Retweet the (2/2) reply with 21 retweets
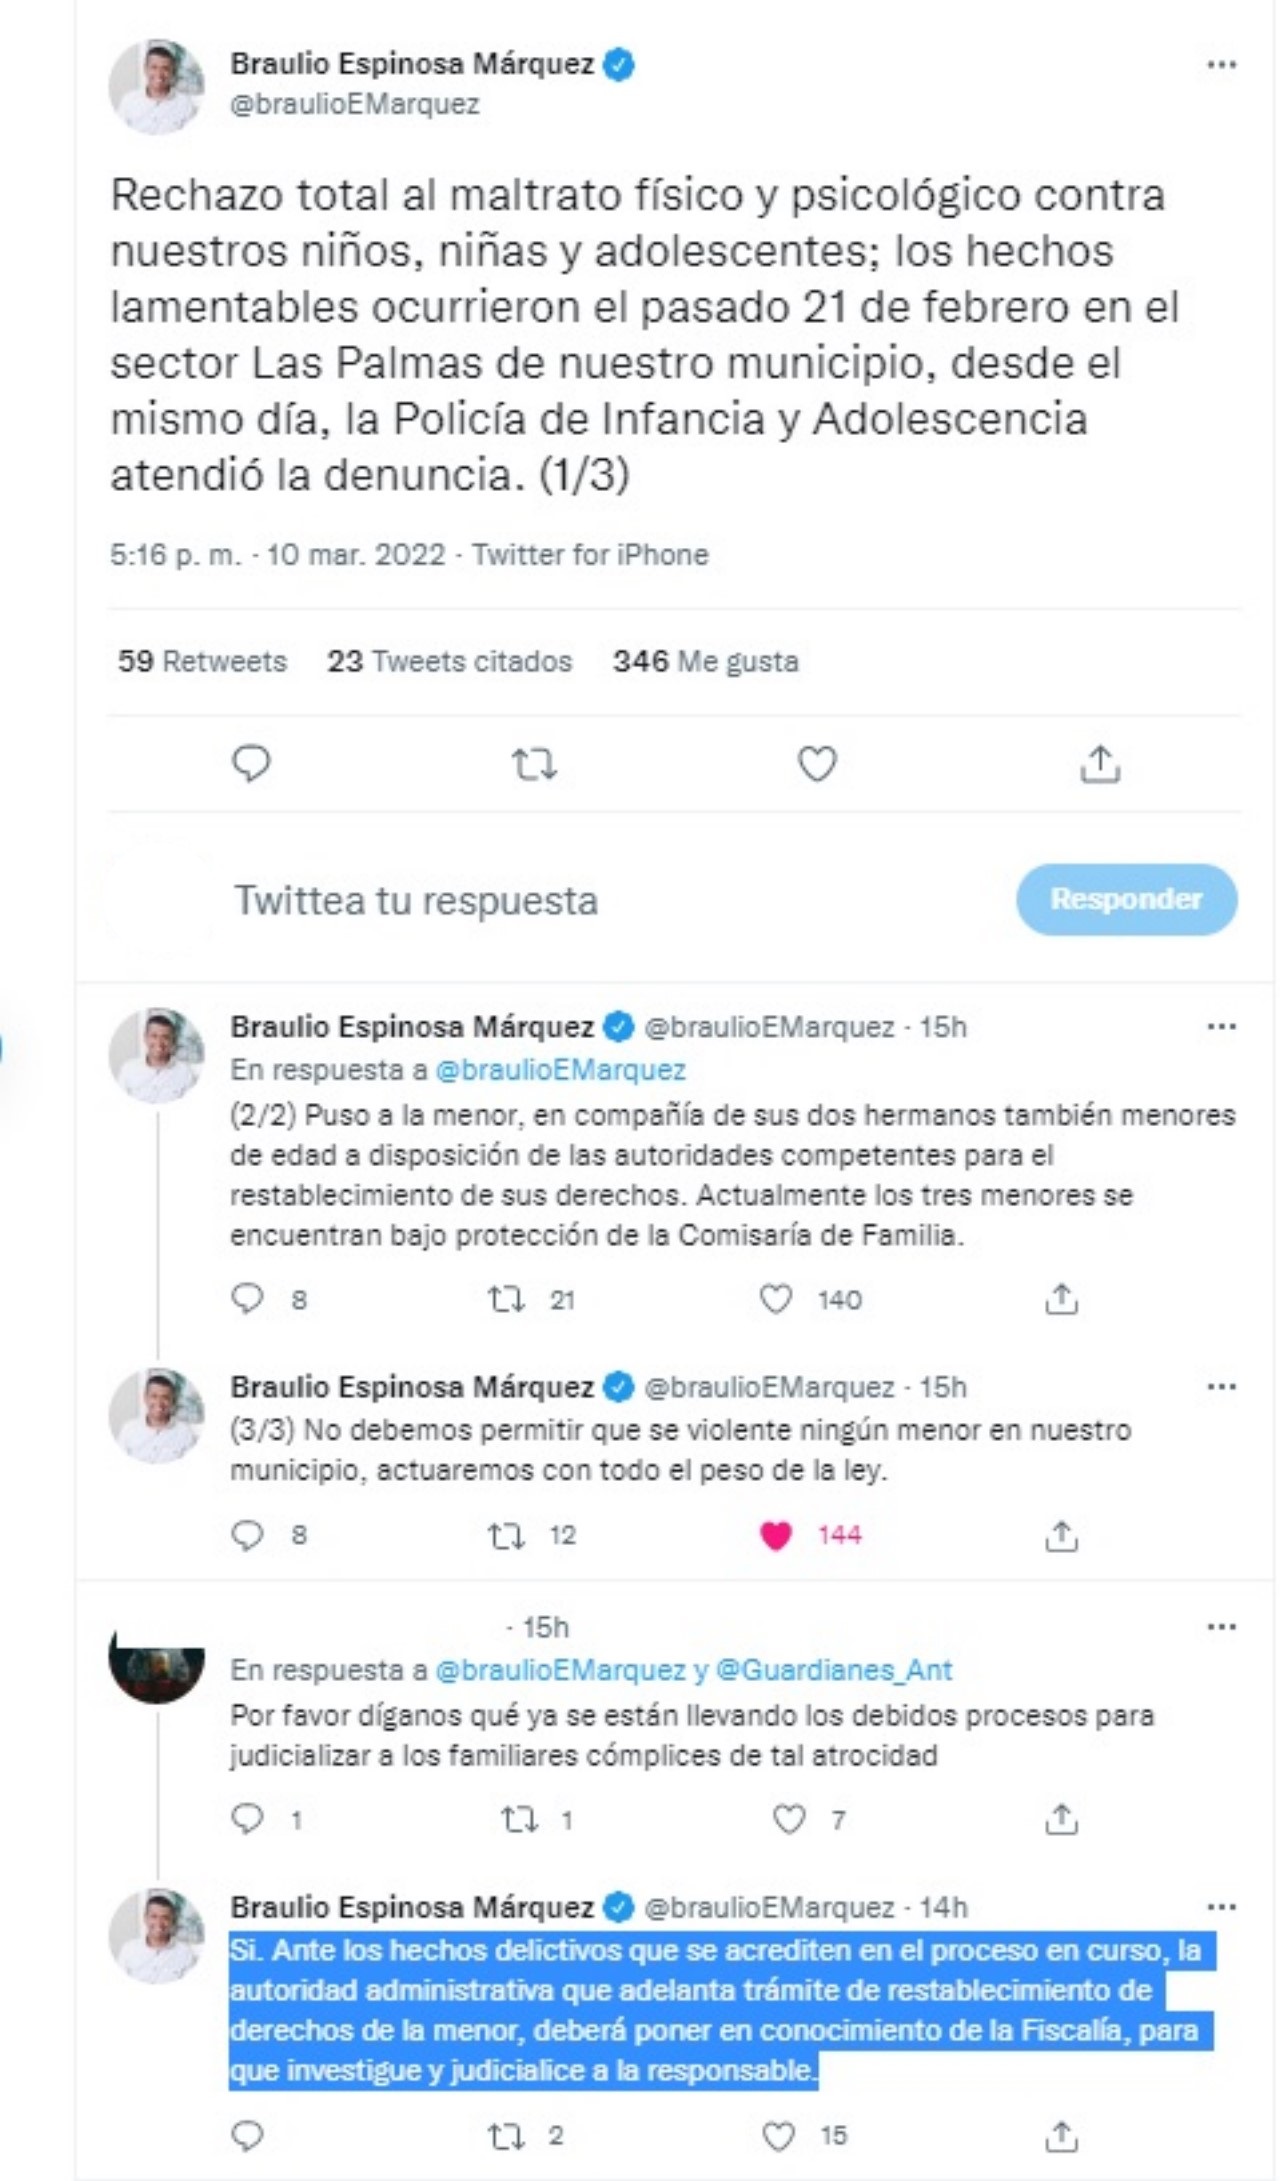Viewport: 1280px width, 2181px height. (506, 1299)
